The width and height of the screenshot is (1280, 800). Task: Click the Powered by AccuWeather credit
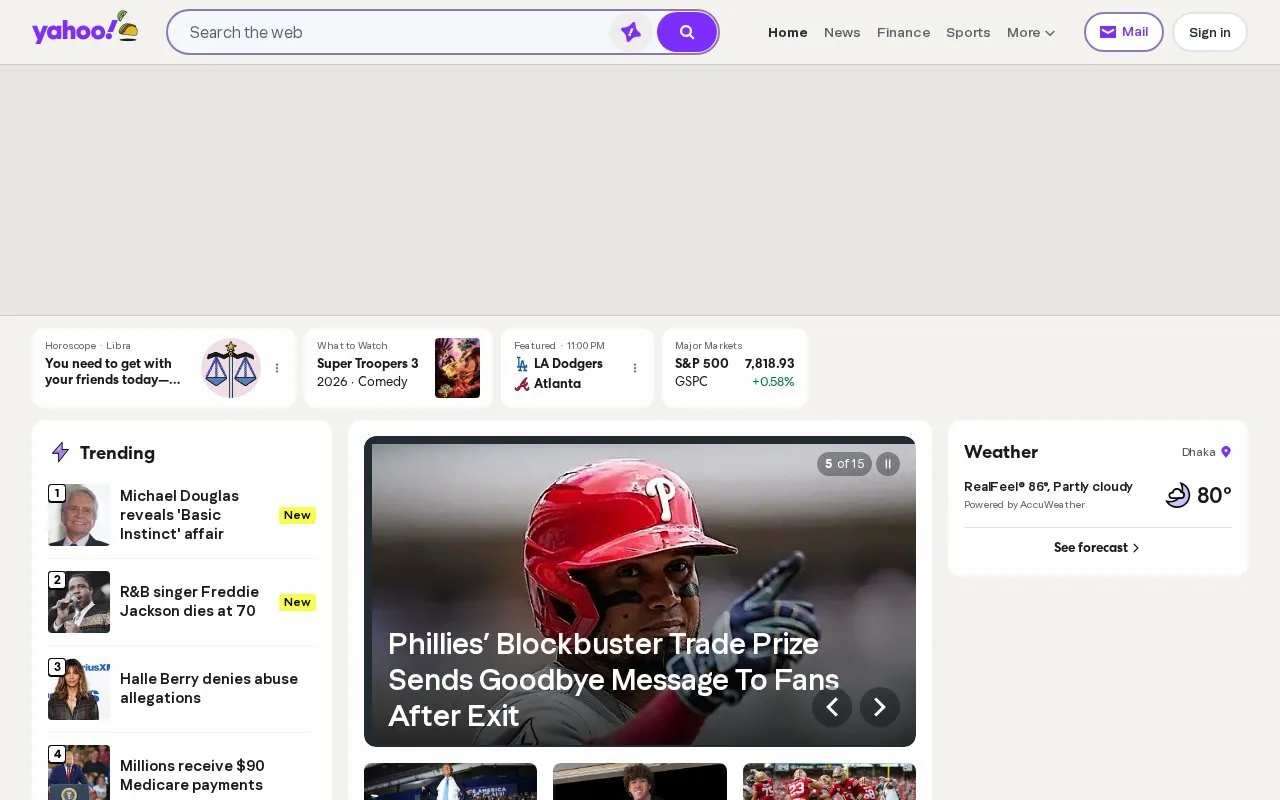coord(1024,505)
